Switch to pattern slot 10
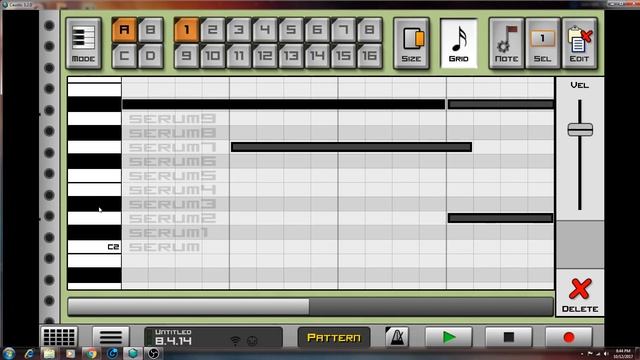 213,56
